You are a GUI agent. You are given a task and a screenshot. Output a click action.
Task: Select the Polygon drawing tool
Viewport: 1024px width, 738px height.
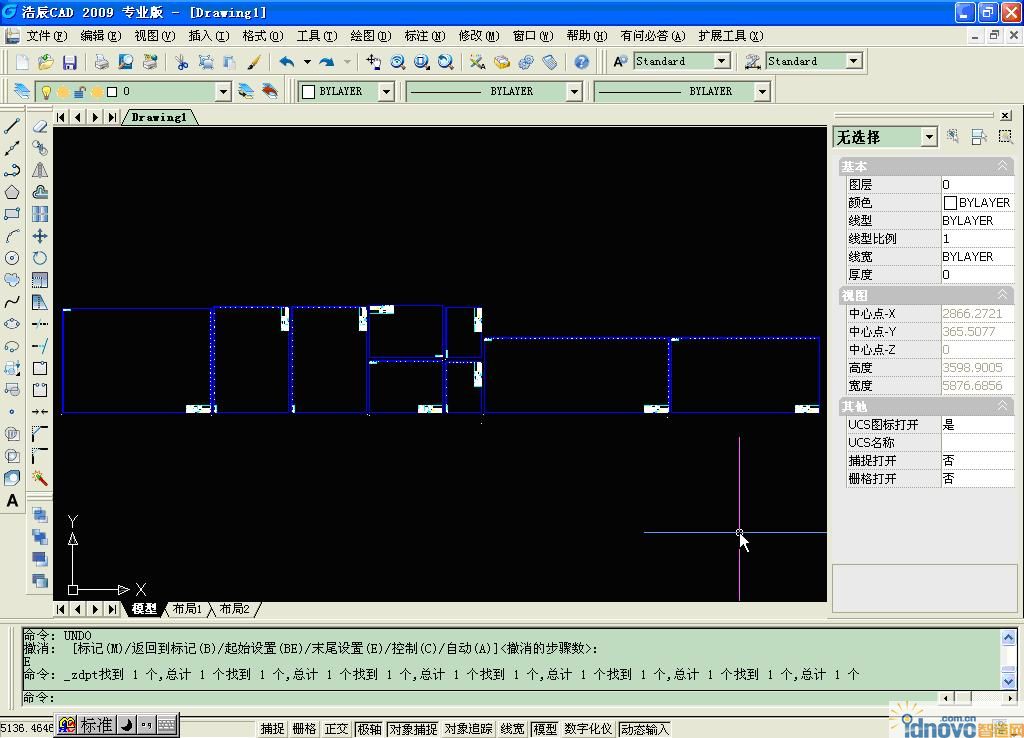(12, 192)
